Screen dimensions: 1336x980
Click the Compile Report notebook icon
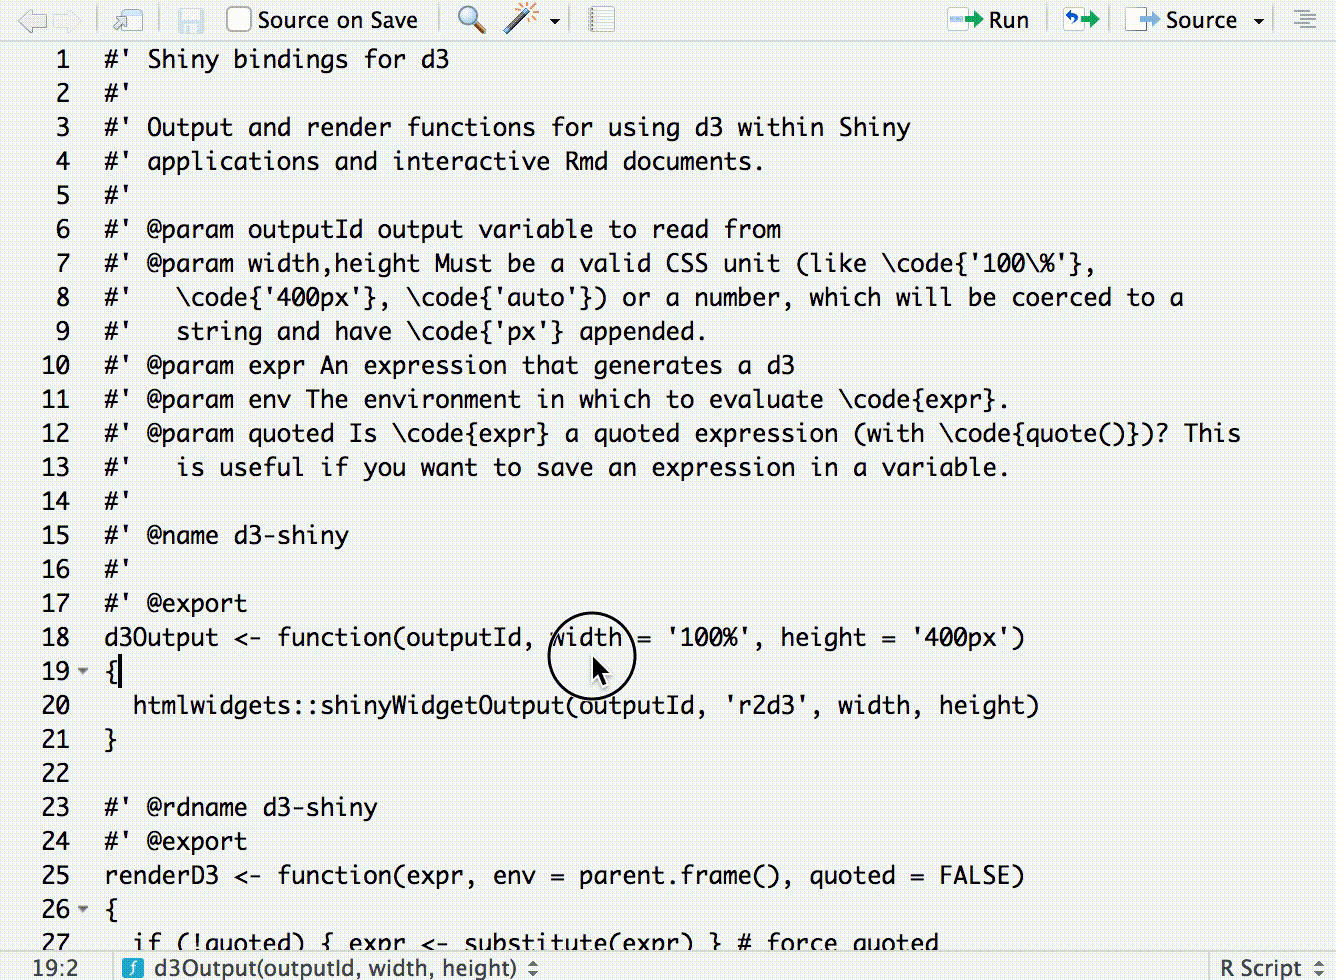[601, 19]
